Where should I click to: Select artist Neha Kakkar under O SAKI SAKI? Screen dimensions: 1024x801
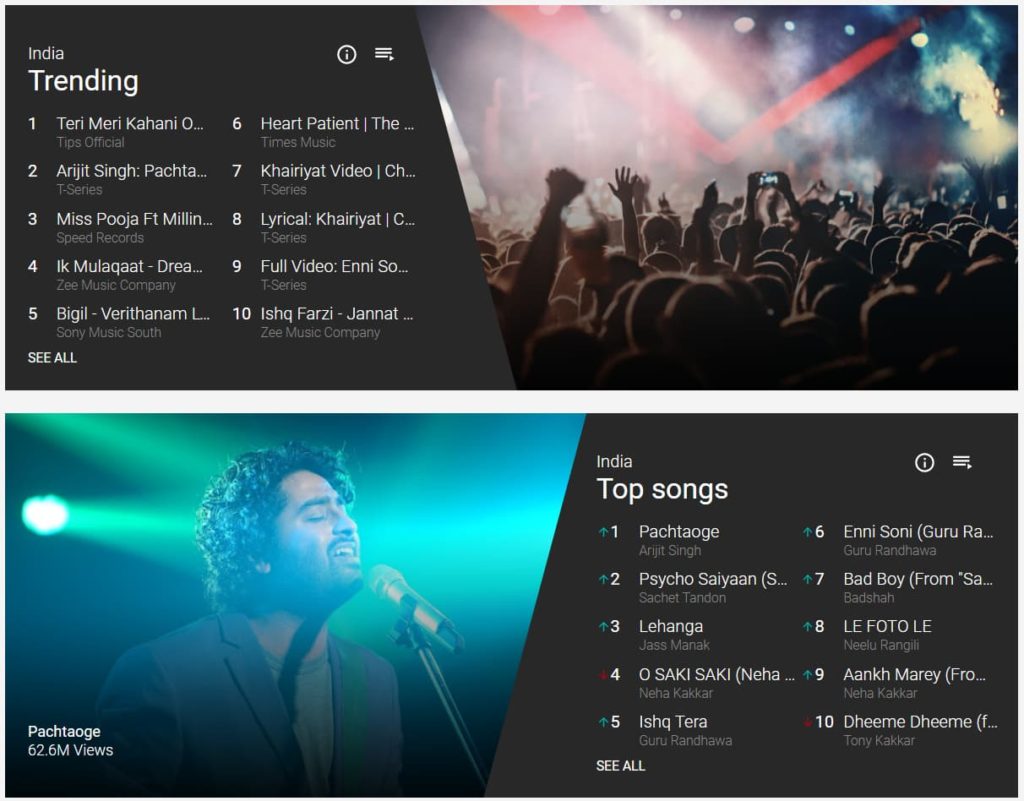point(676,693)
